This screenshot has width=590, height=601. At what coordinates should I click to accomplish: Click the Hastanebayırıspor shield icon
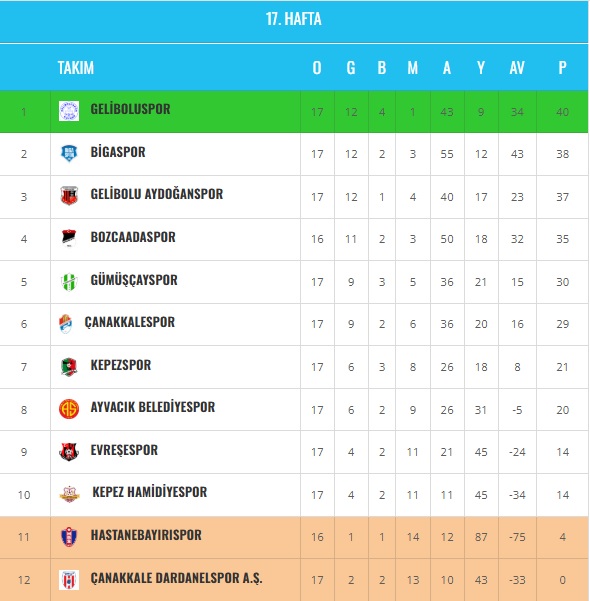pyautogui.click(x=69, y=537)
